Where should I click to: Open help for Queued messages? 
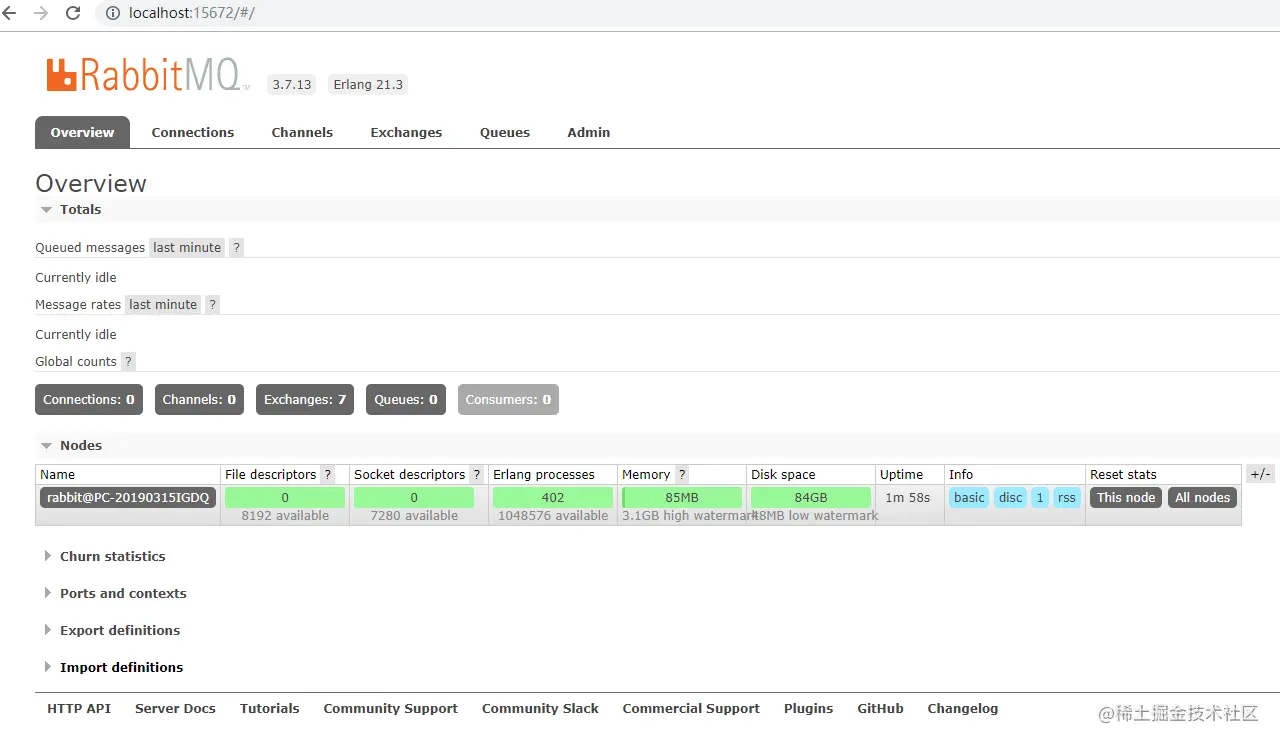coord(236,248)
